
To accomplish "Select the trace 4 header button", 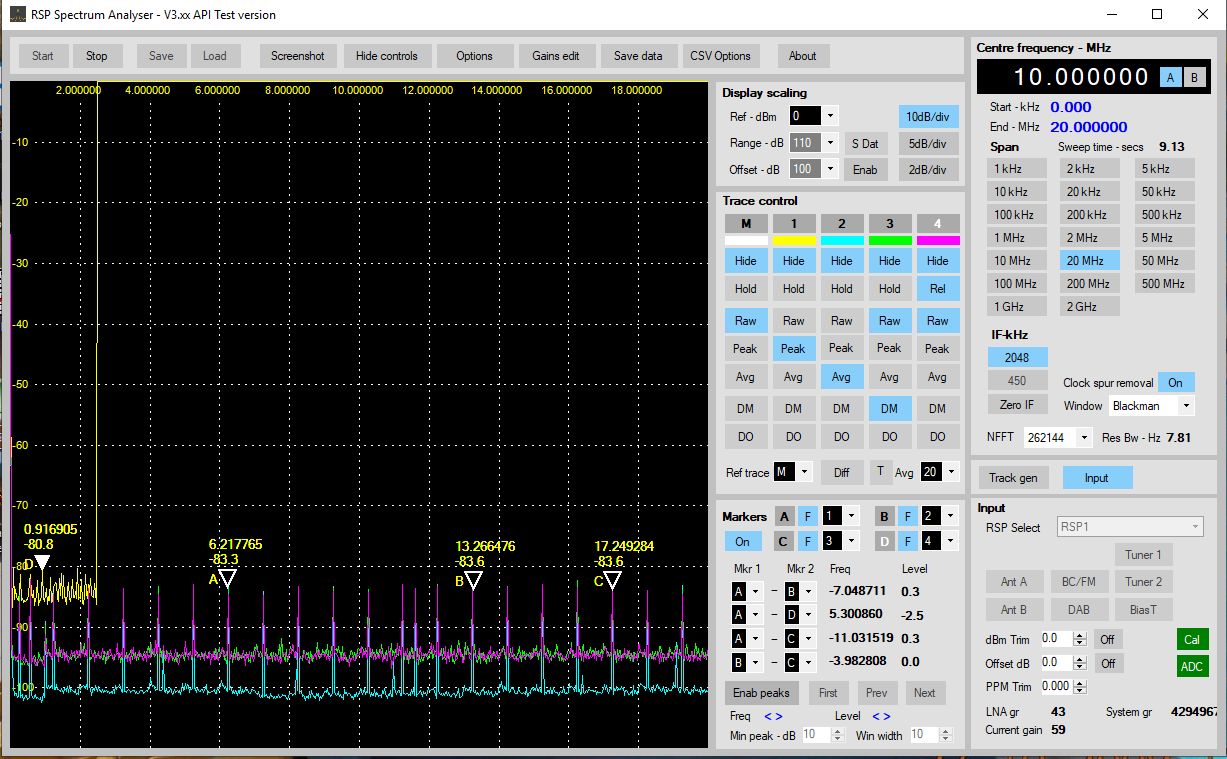I will (937, 223).
